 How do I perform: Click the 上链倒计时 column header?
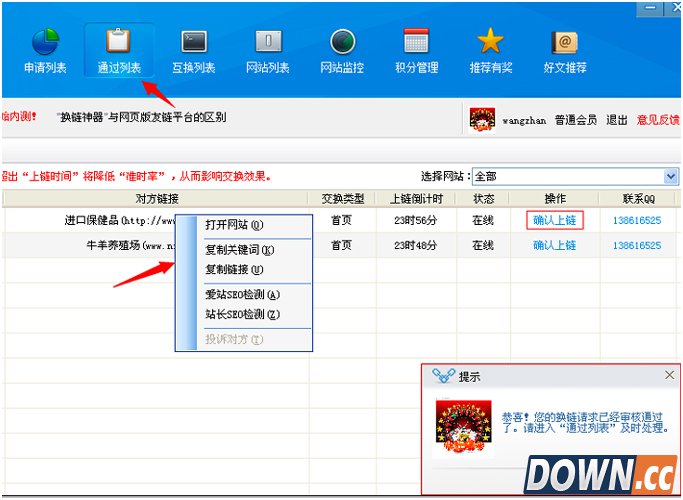point(416,199)
